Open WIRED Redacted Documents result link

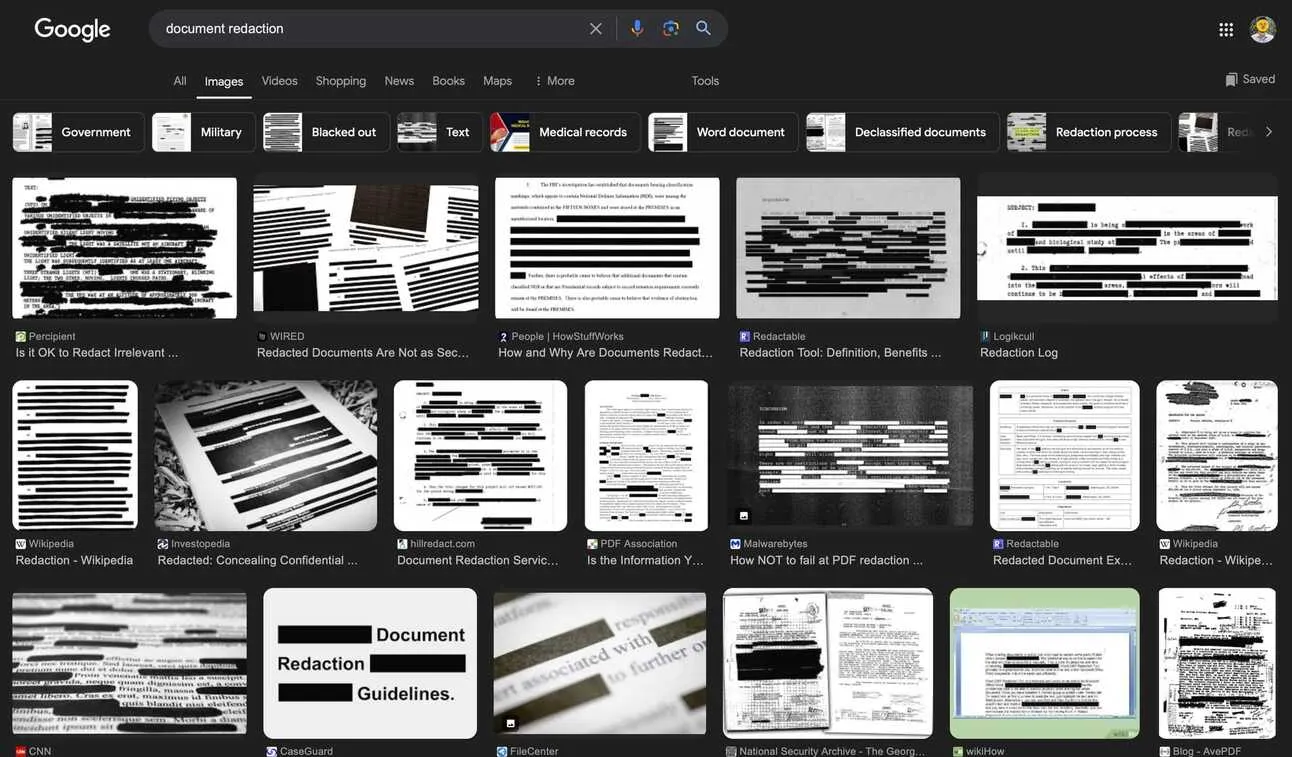(362, 353)
